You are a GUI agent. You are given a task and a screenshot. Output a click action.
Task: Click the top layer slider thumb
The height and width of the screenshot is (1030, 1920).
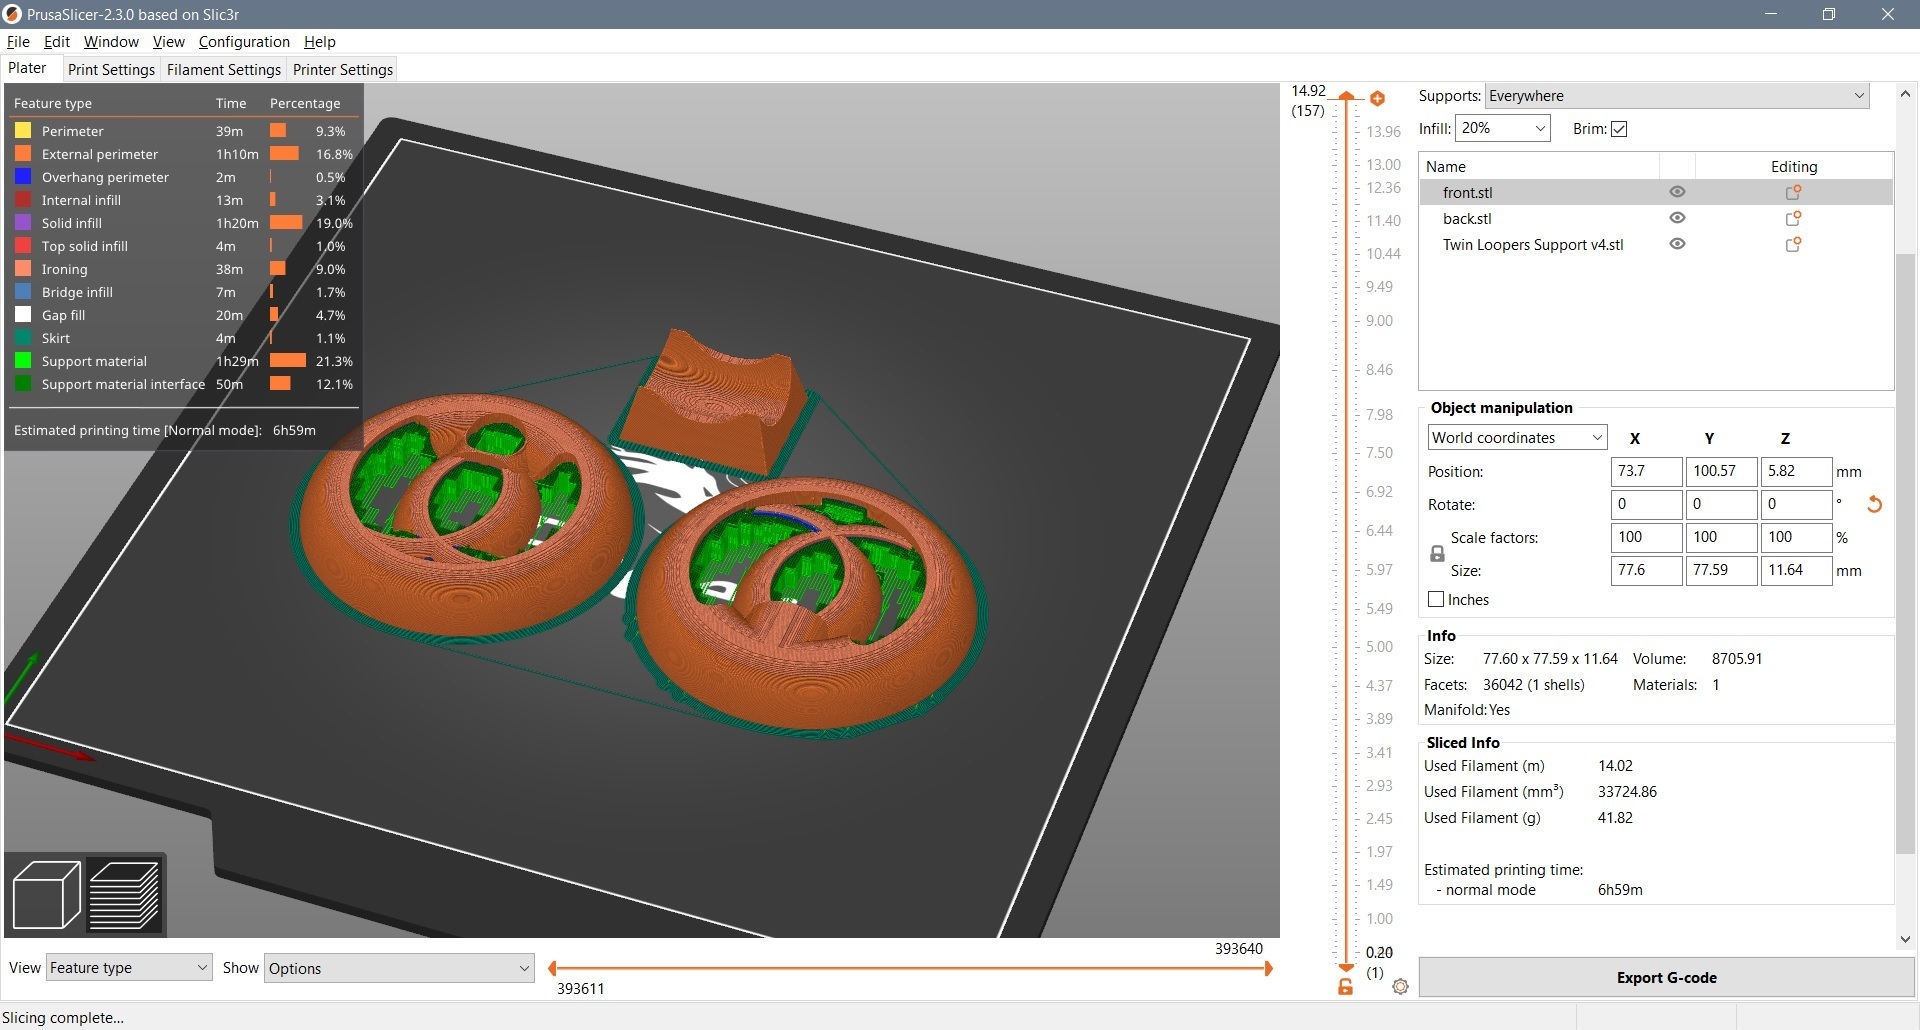pyautogui.click(x=1346, y=96)
